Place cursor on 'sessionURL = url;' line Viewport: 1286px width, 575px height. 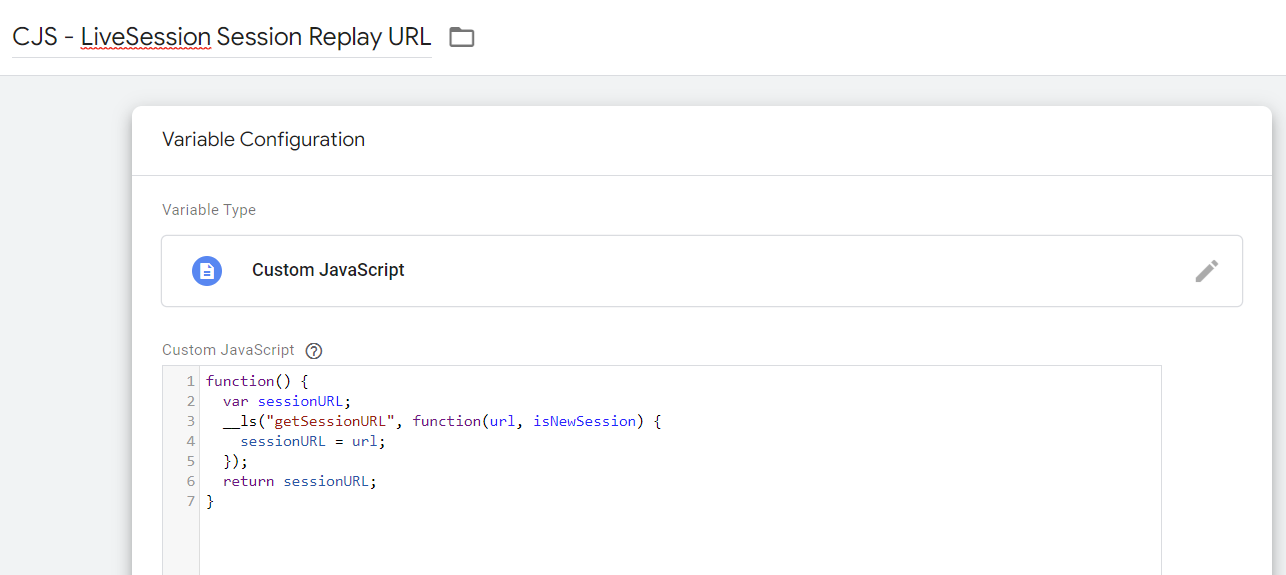point(312,441)
